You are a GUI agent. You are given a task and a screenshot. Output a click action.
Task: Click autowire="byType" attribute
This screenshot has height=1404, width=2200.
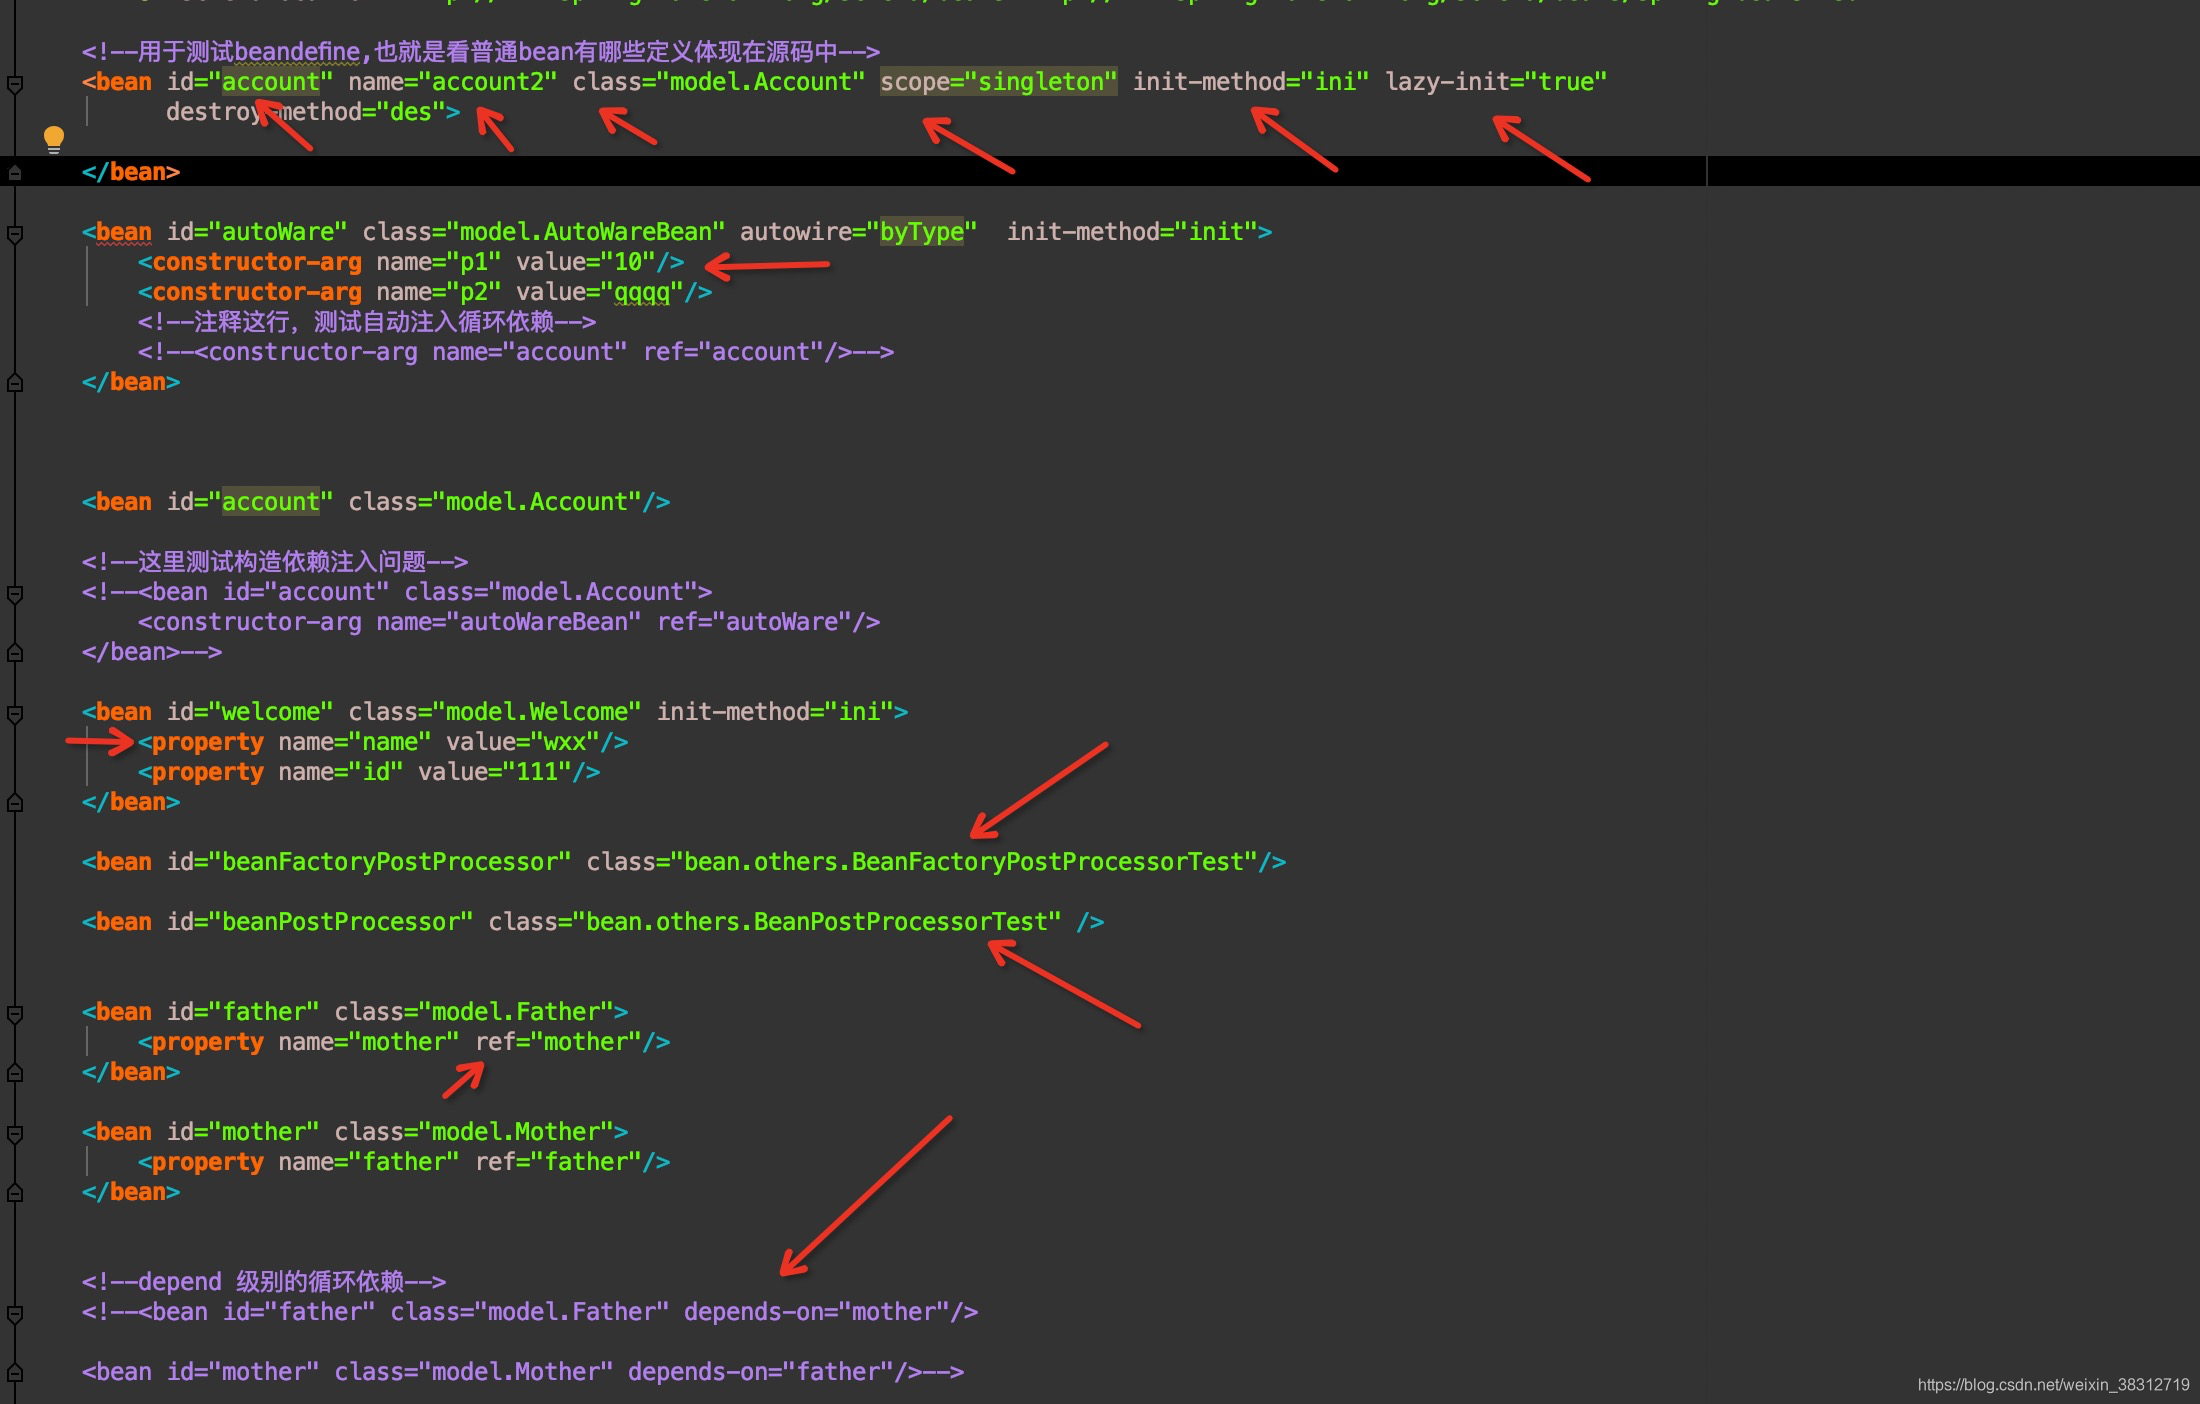click(859, 232)
